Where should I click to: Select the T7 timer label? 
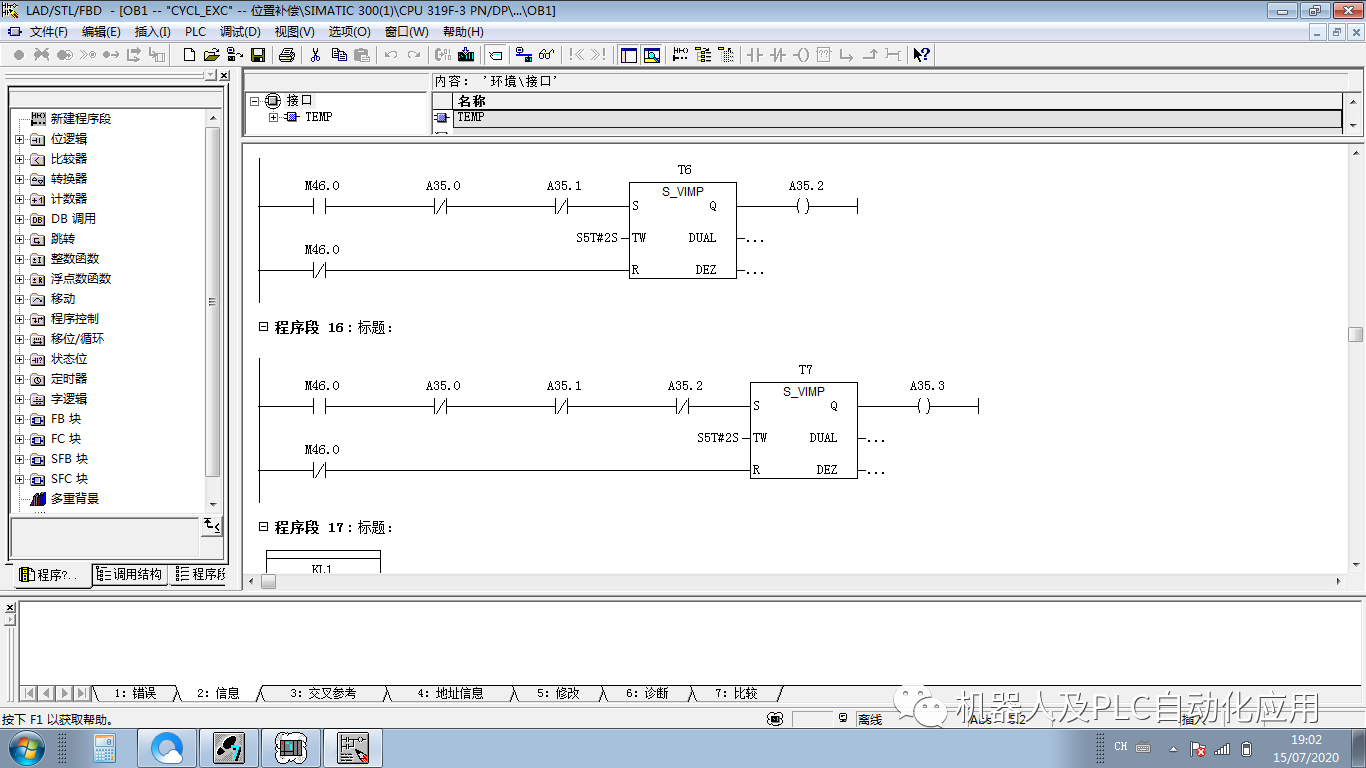[805, 370]
